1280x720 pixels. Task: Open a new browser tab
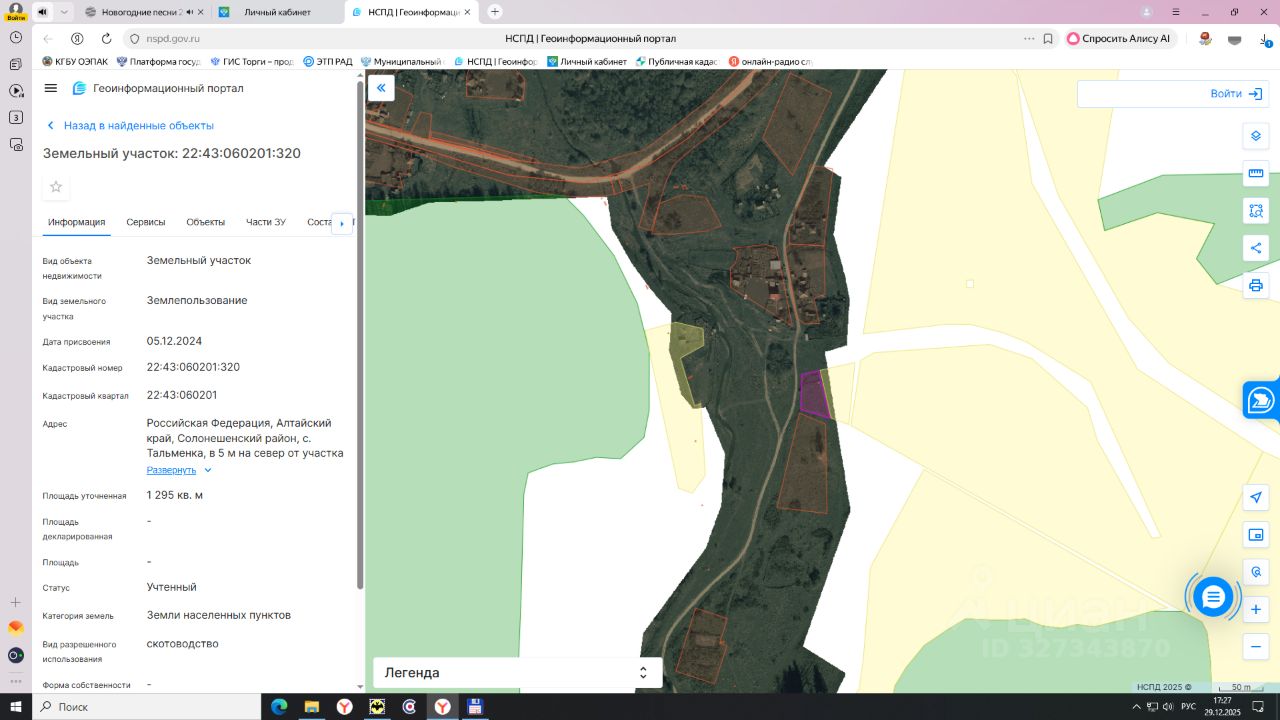[x=494, y=12]
